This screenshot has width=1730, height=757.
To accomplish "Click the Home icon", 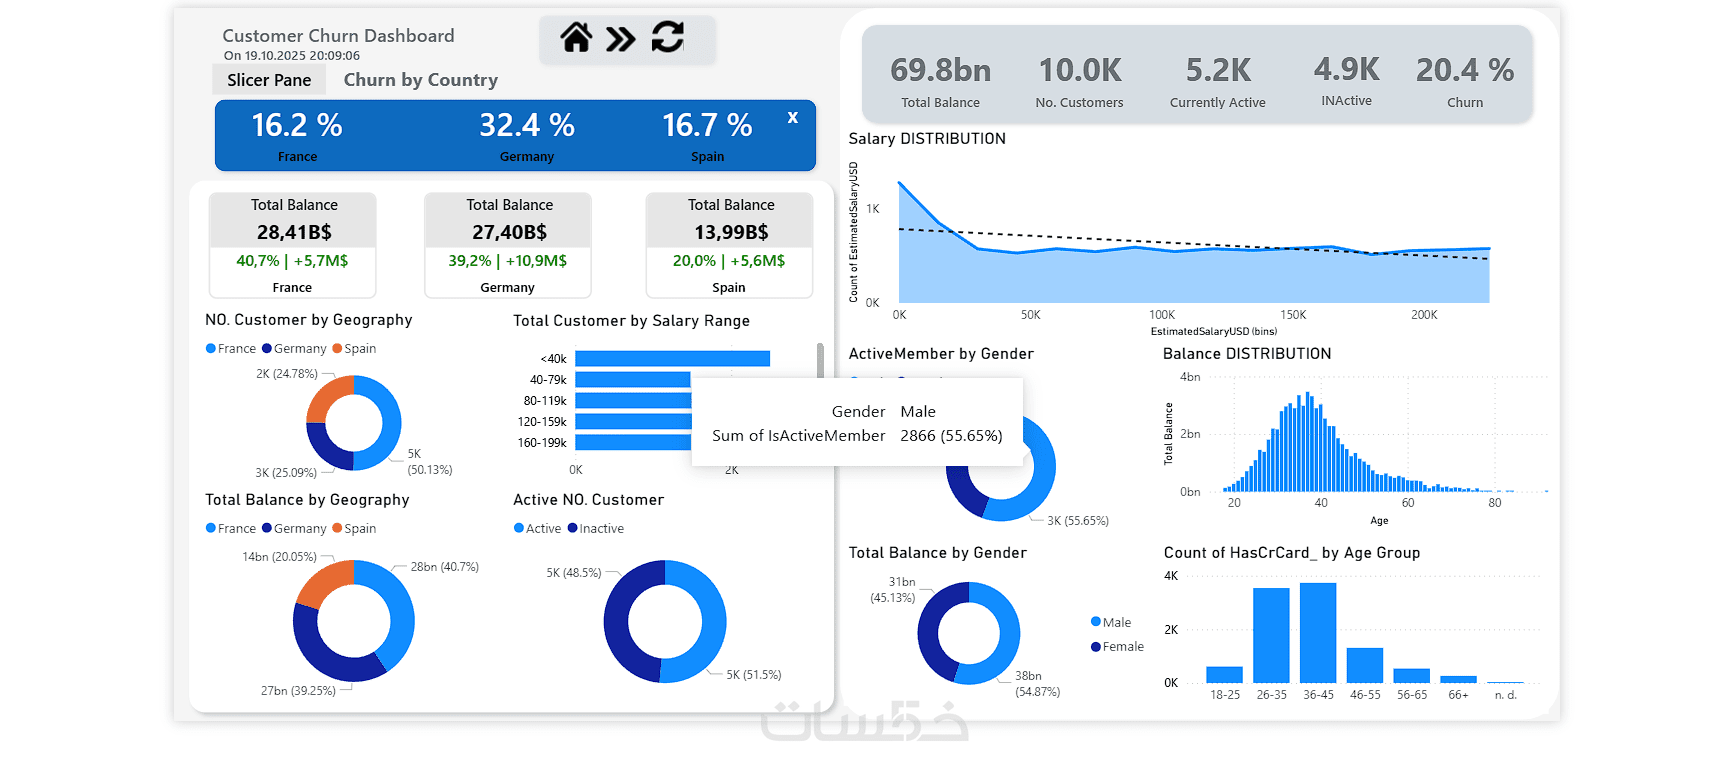I will point(576,38).
